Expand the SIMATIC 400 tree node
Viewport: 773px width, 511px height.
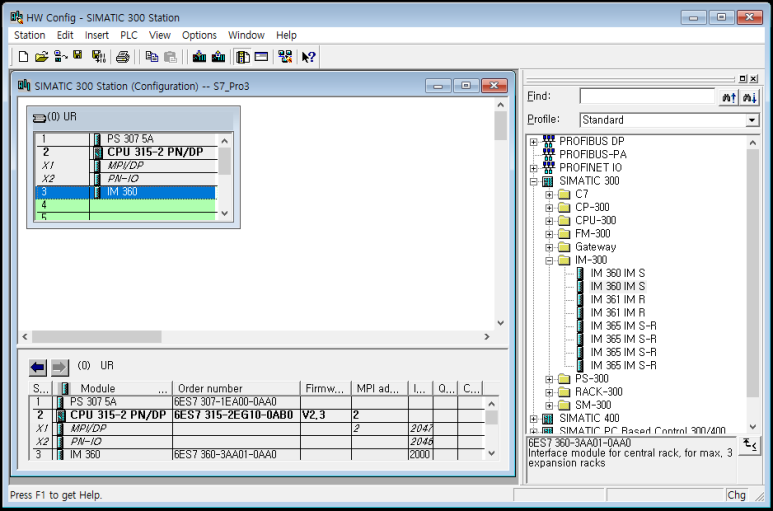533,419
